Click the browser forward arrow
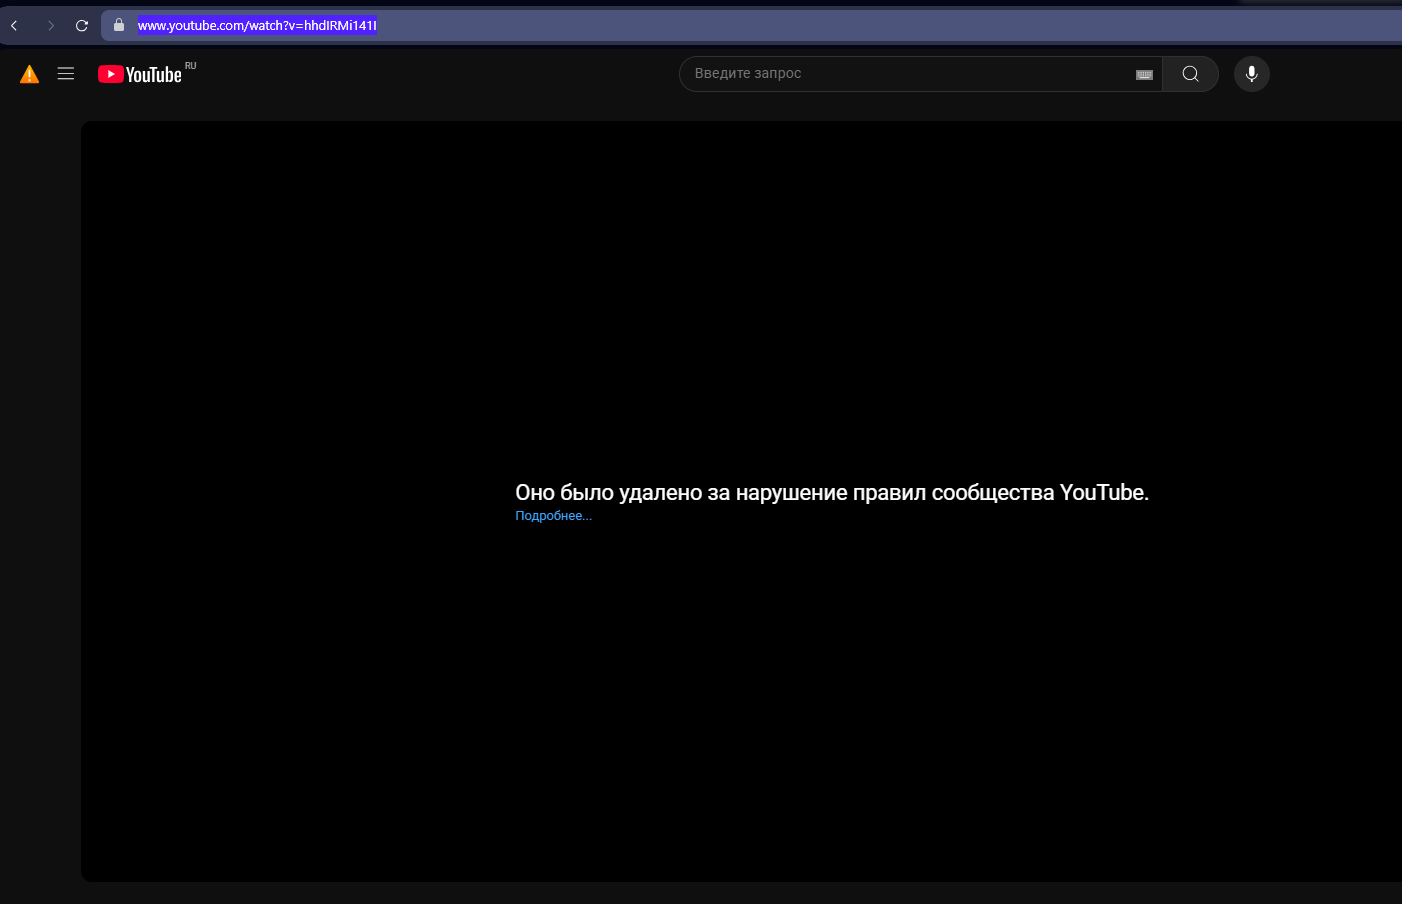The image size is (1402, 904). pos(50,26)
